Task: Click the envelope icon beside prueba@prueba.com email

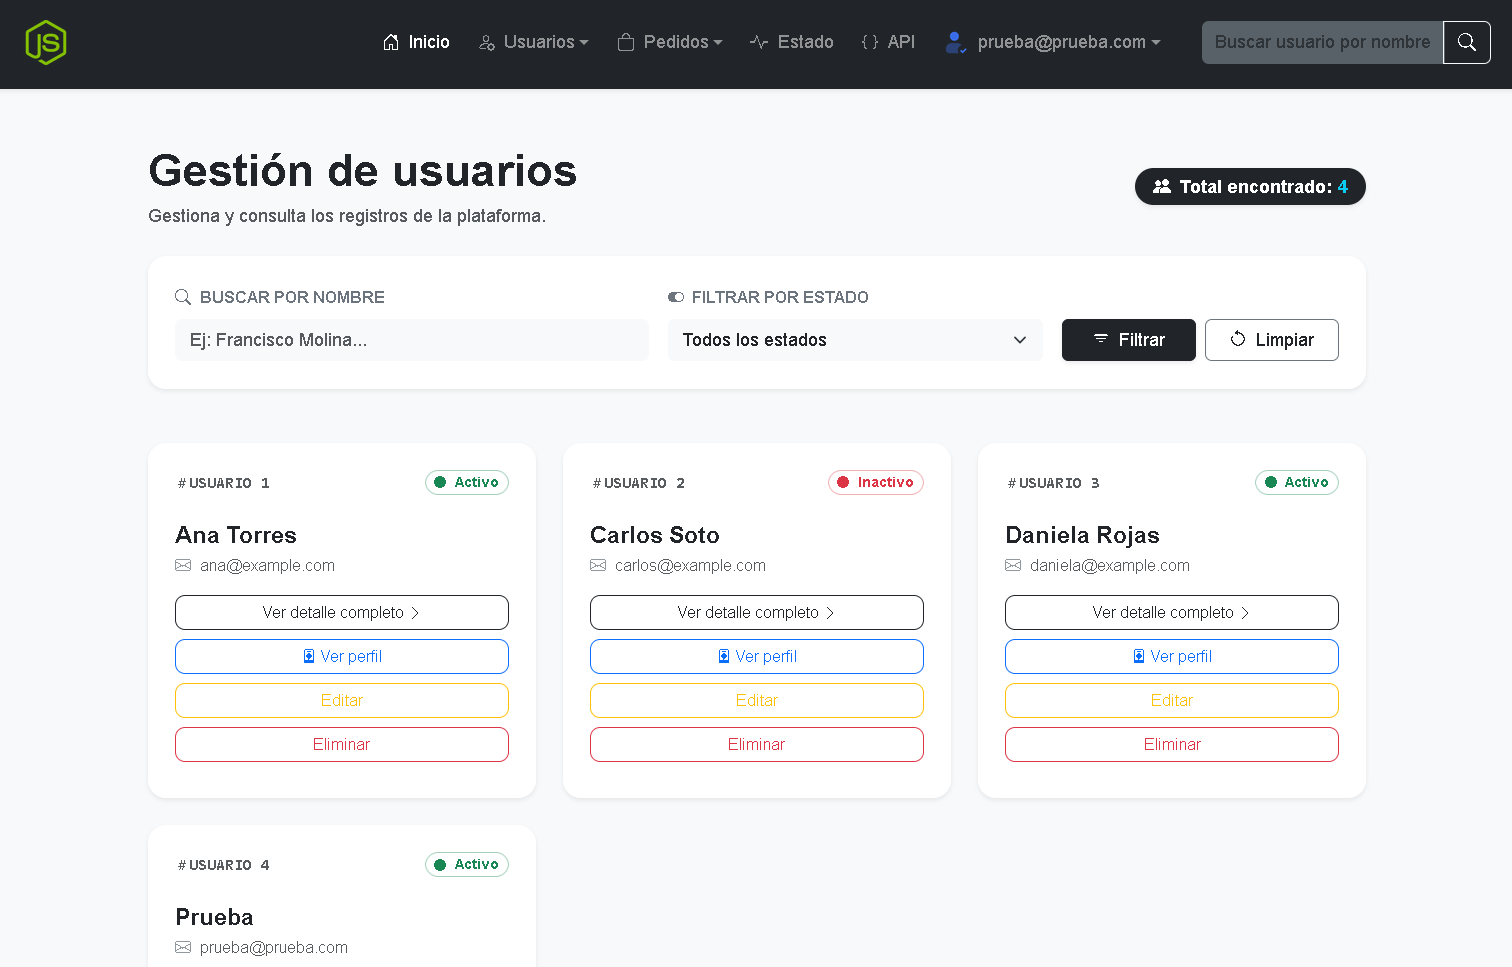Action: 183,947
